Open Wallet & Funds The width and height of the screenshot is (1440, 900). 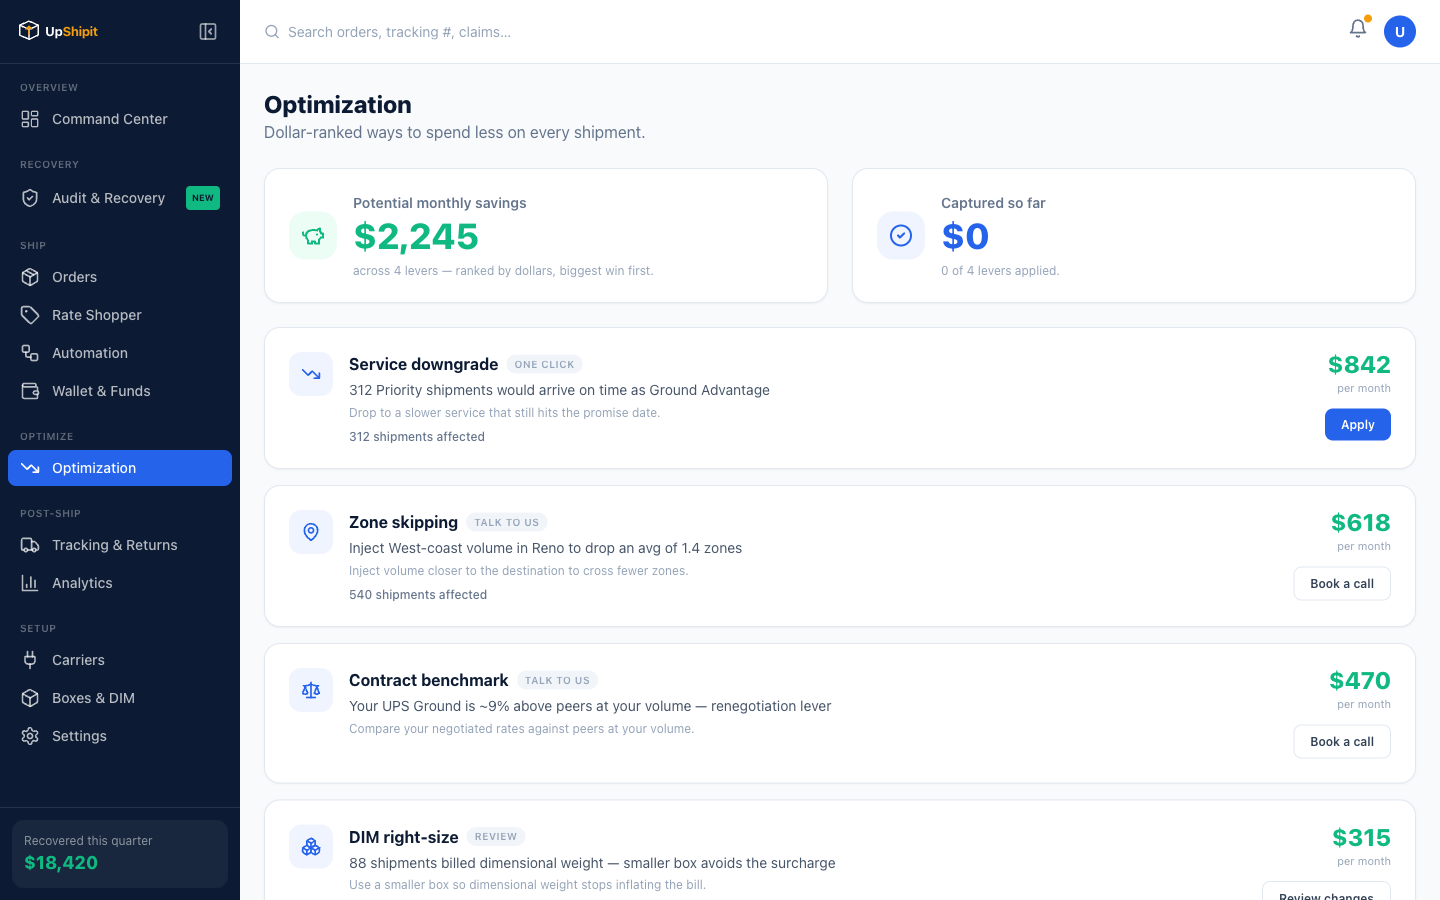tap(120, 391)
